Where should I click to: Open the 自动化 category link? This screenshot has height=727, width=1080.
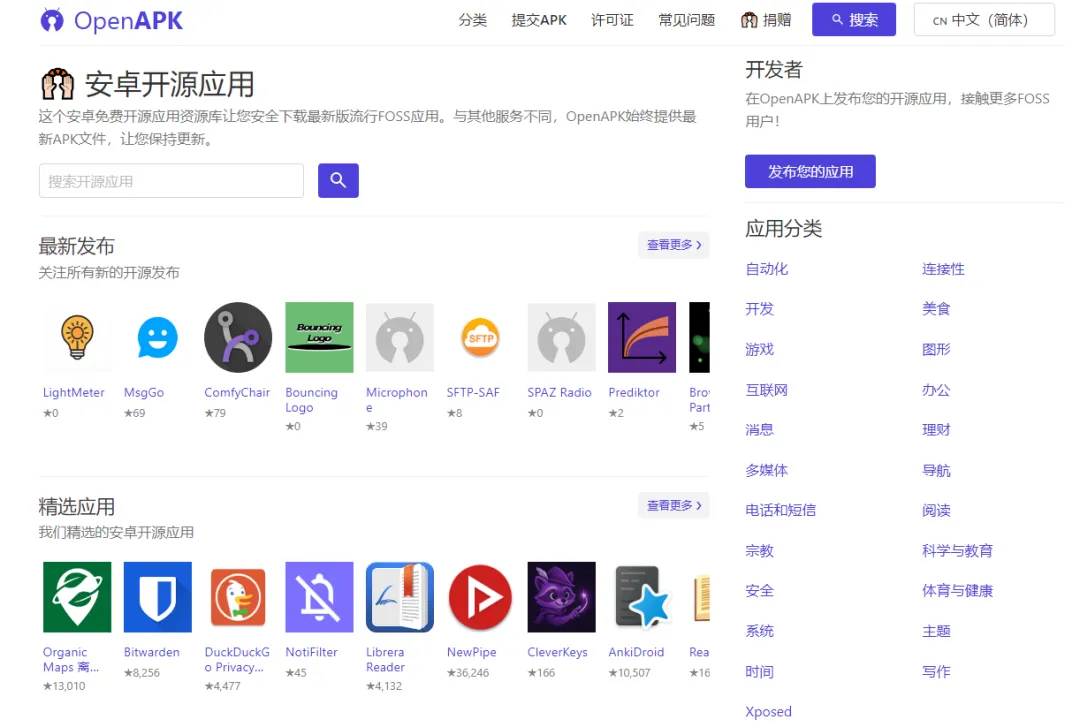coord(767,269)
